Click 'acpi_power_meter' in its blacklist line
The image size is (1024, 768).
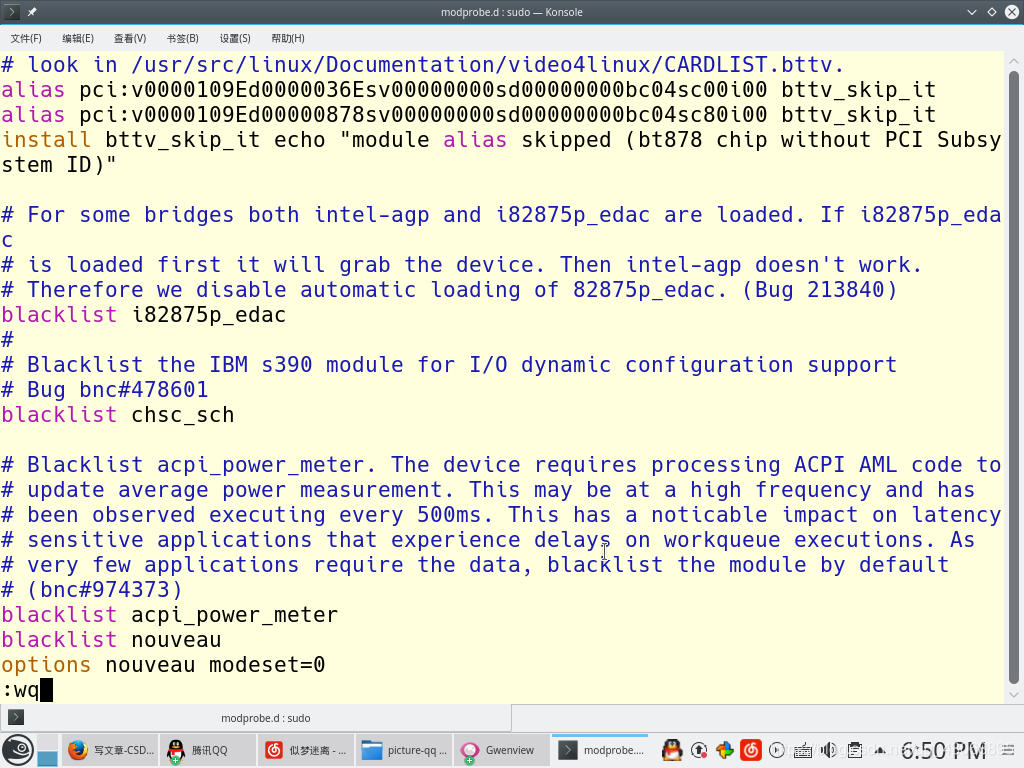[x=234, y=616]
